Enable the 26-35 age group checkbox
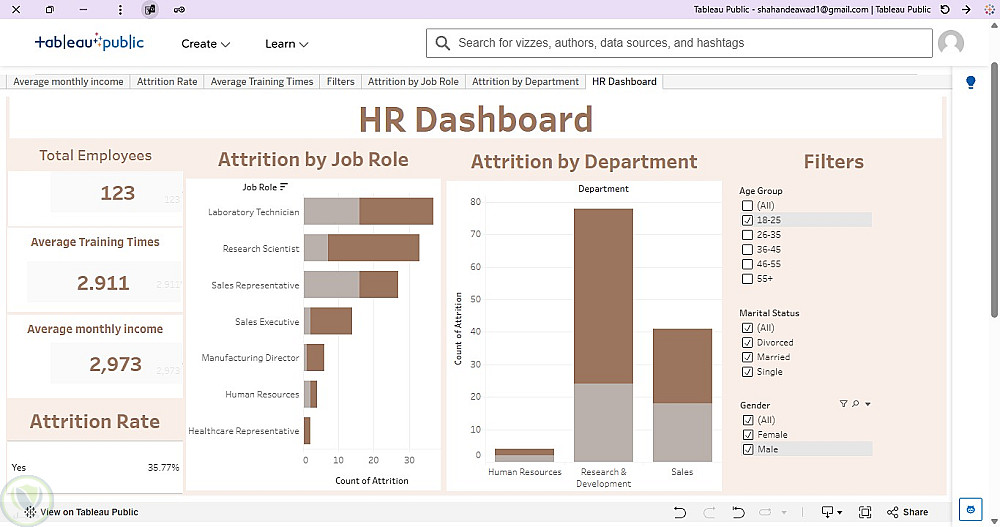 [x=747, y=235]
